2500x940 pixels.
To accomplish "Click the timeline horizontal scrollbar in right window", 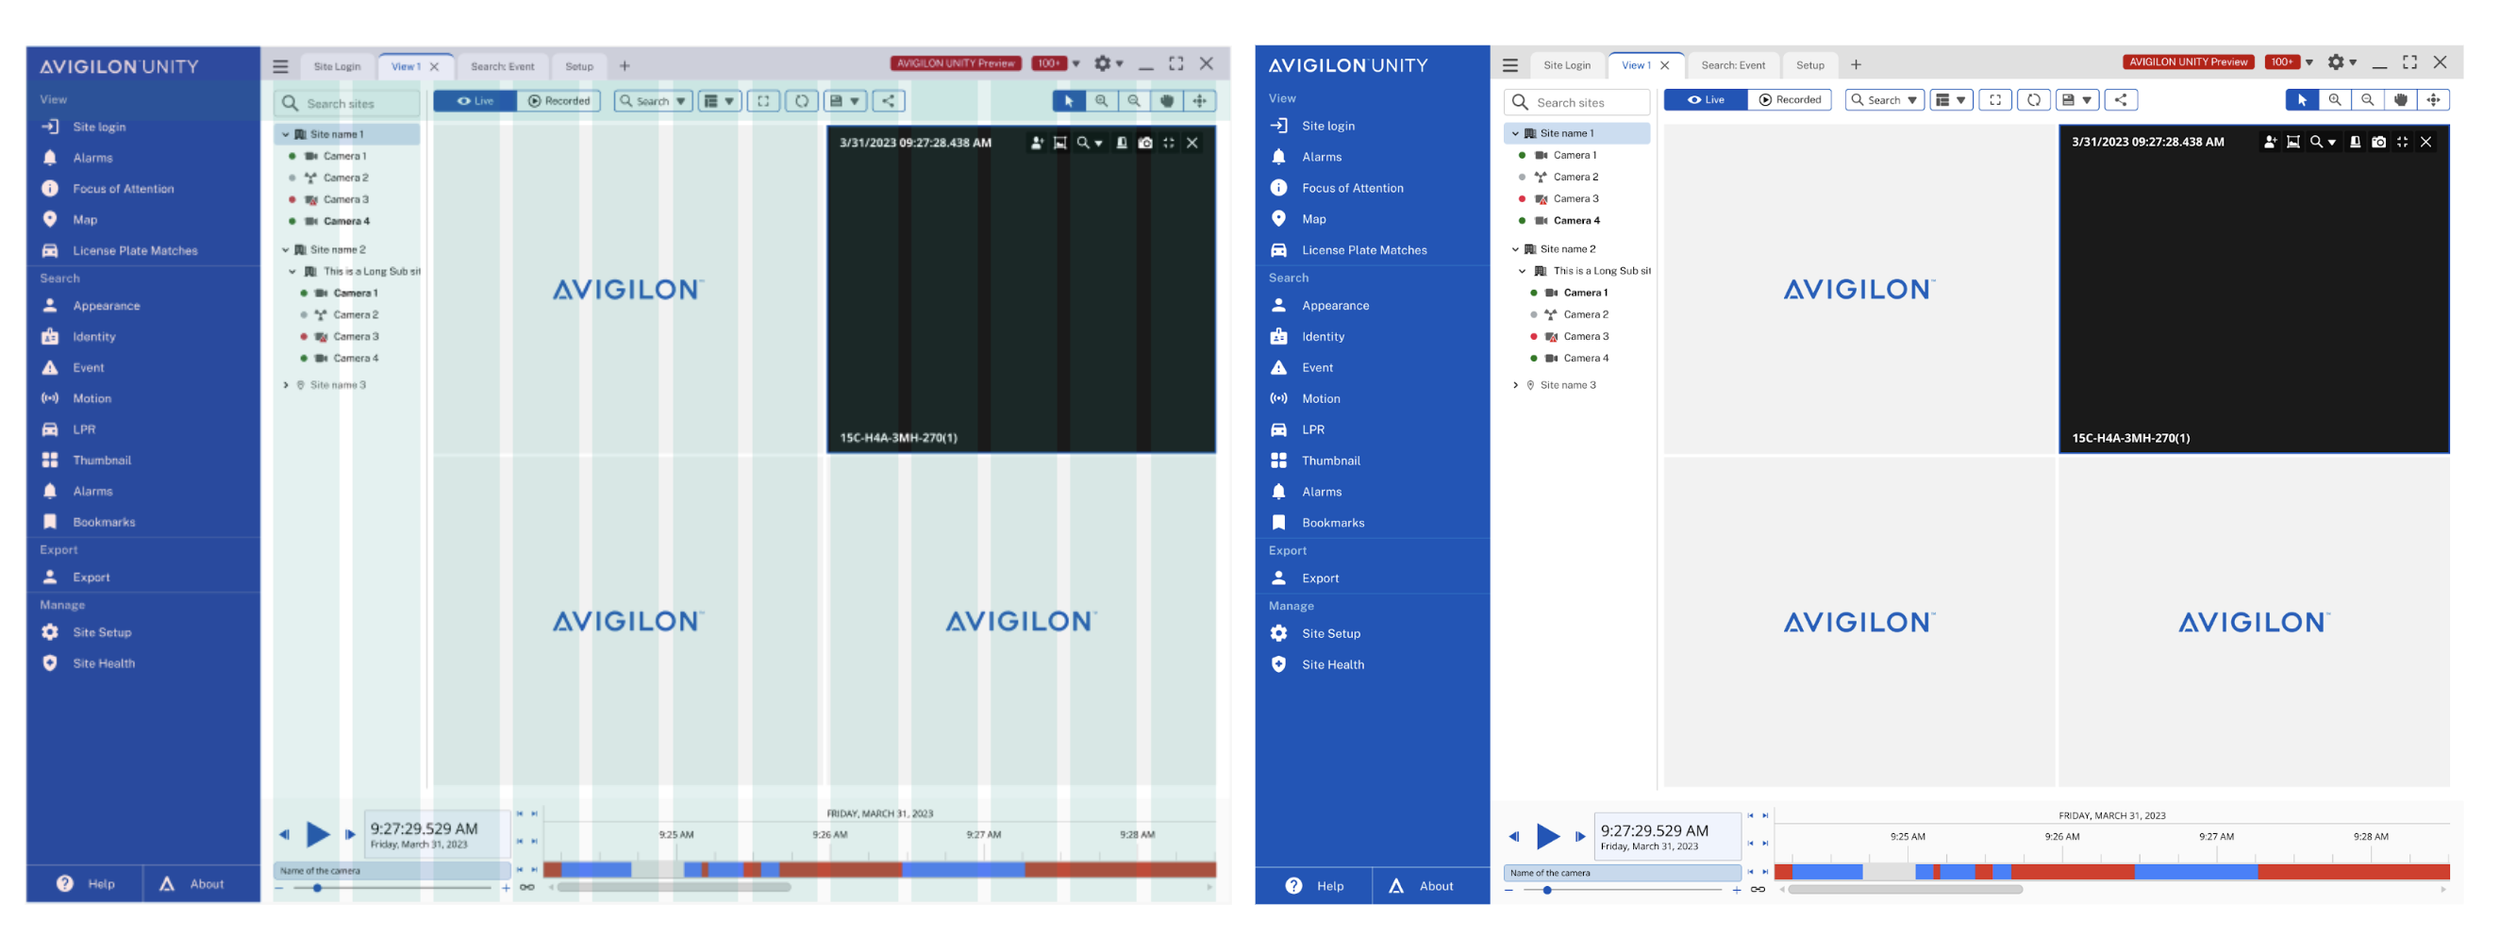I will tap(1905, 889).
